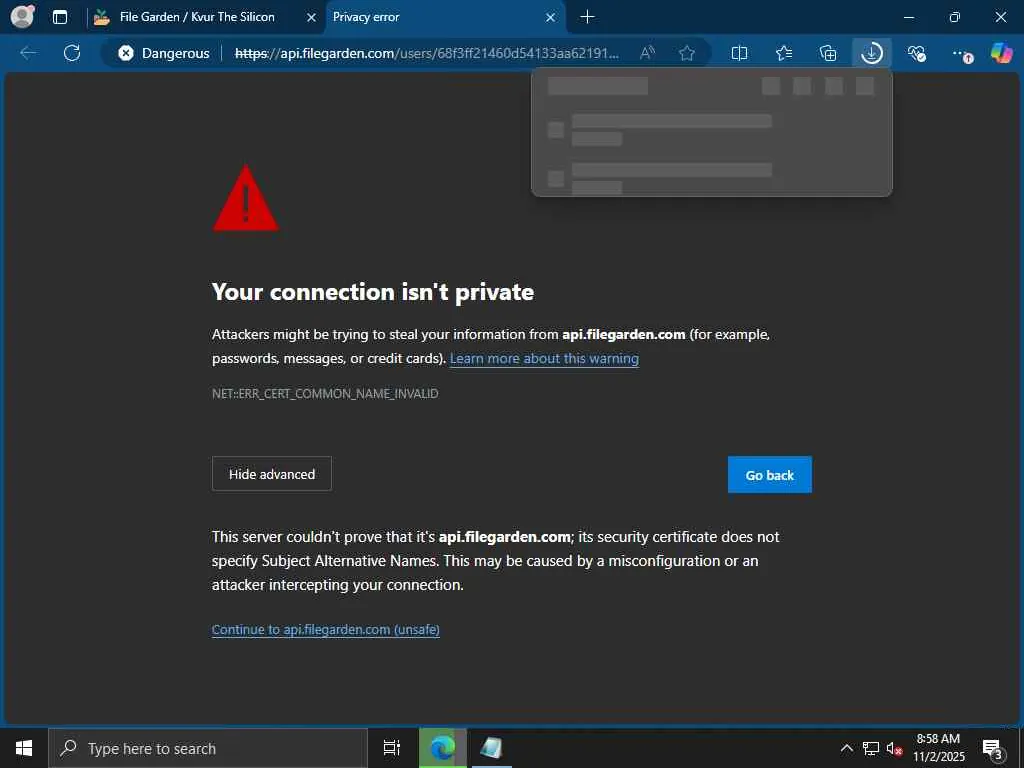
Task: Restore down the Edge window
Action: pos(954,17)
